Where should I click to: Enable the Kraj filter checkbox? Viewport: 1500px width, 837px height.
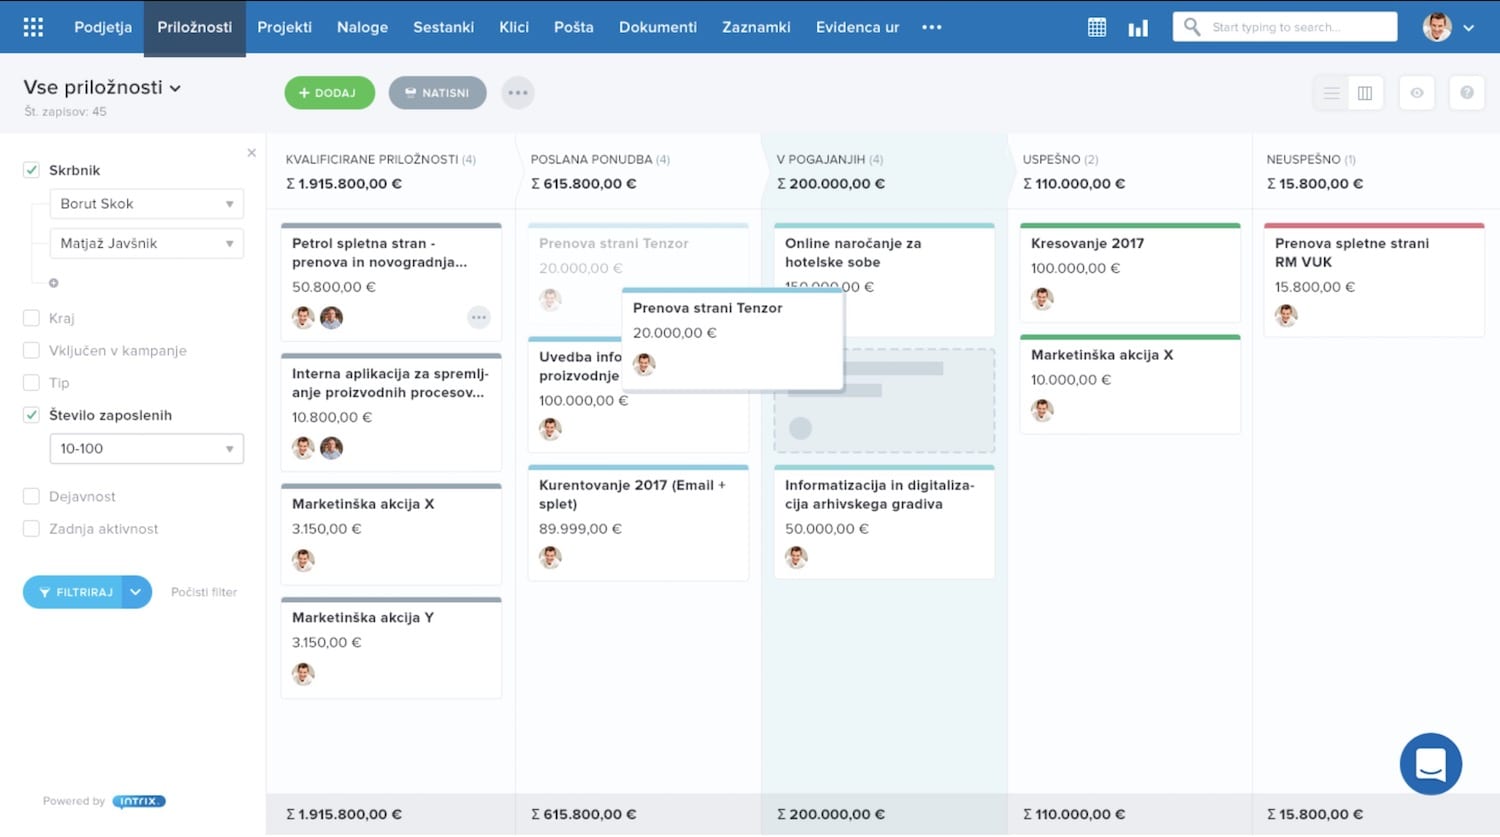click(31, 317)
